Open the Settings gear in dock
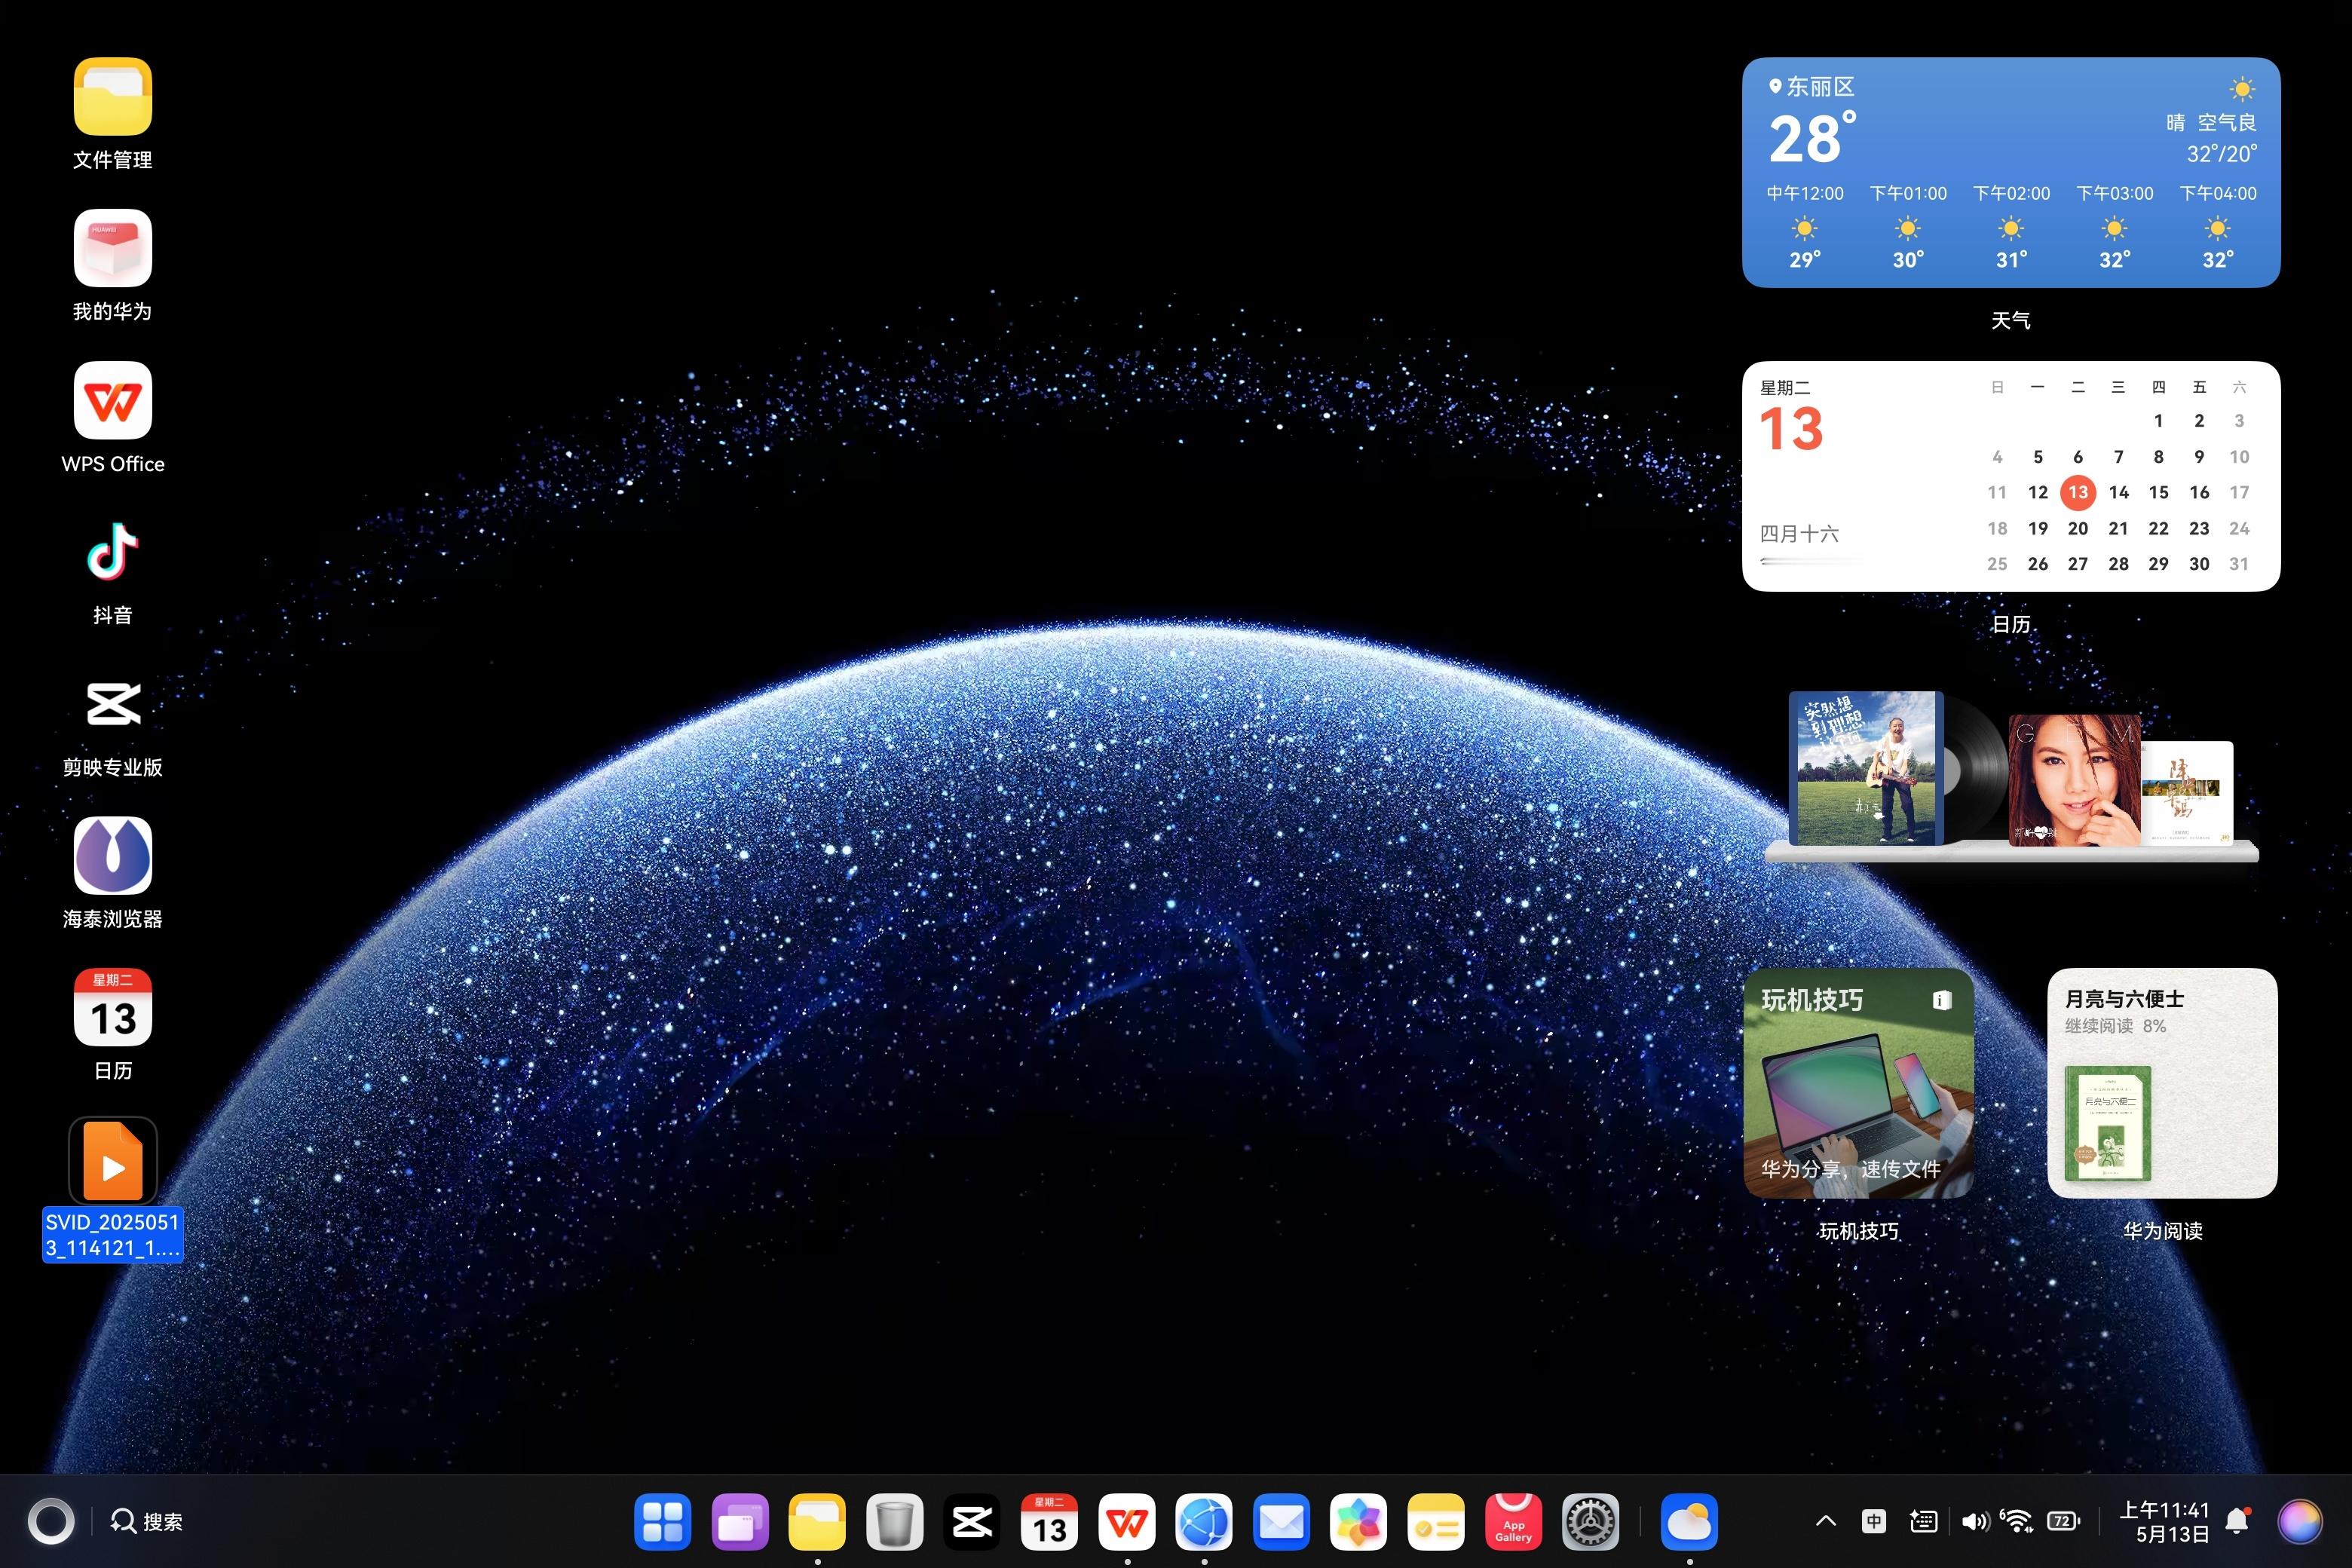2352x1568 pixels. pos(1591,1522)
